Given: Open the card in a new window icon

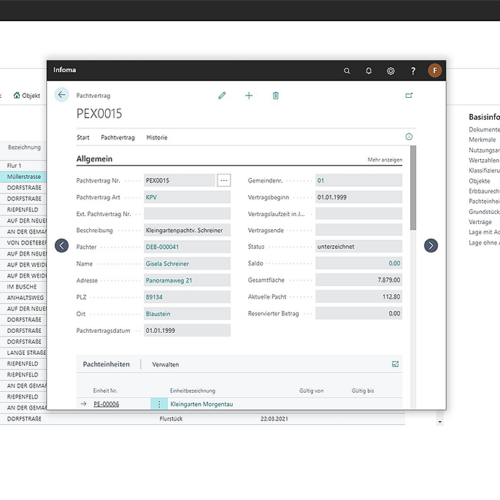Looking at the screenshot, I should point(409,95).
